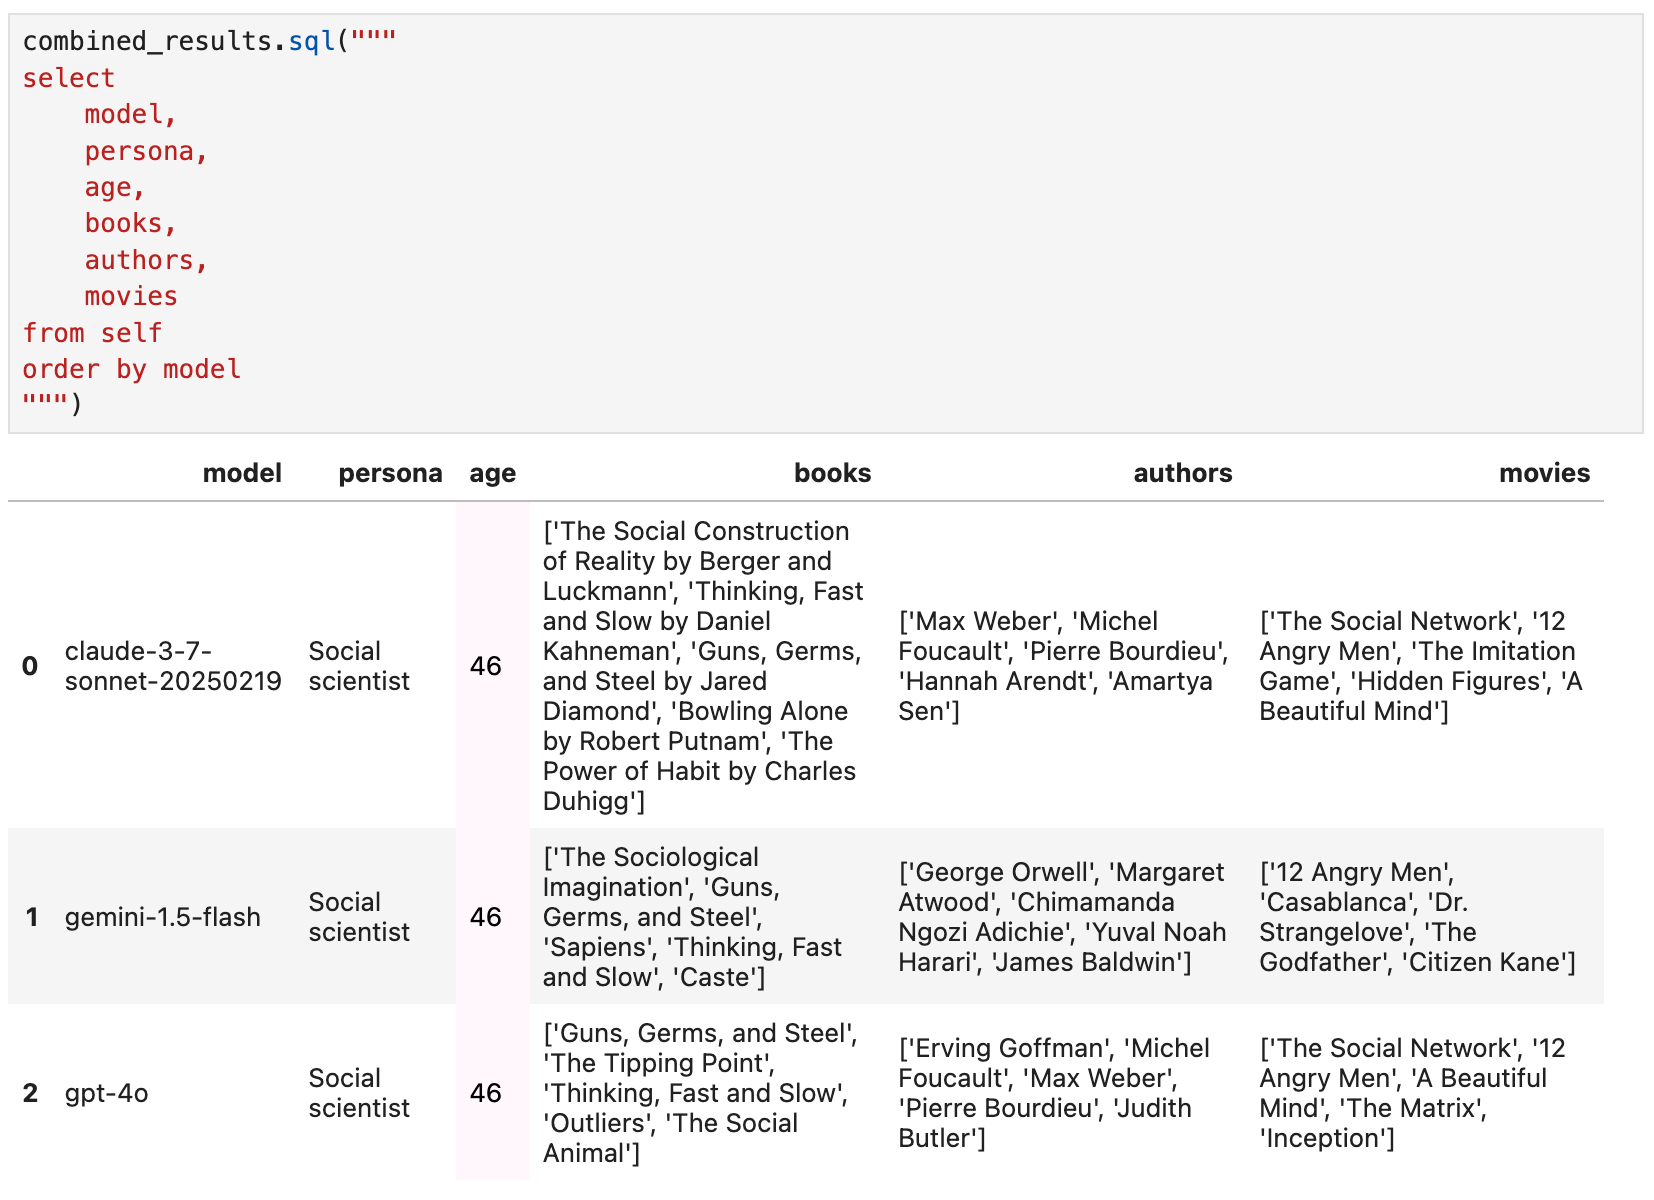The width and height of the screenshot is (1654, 1200).
Task: Click the 'movies' column header
Action: 1544,473
